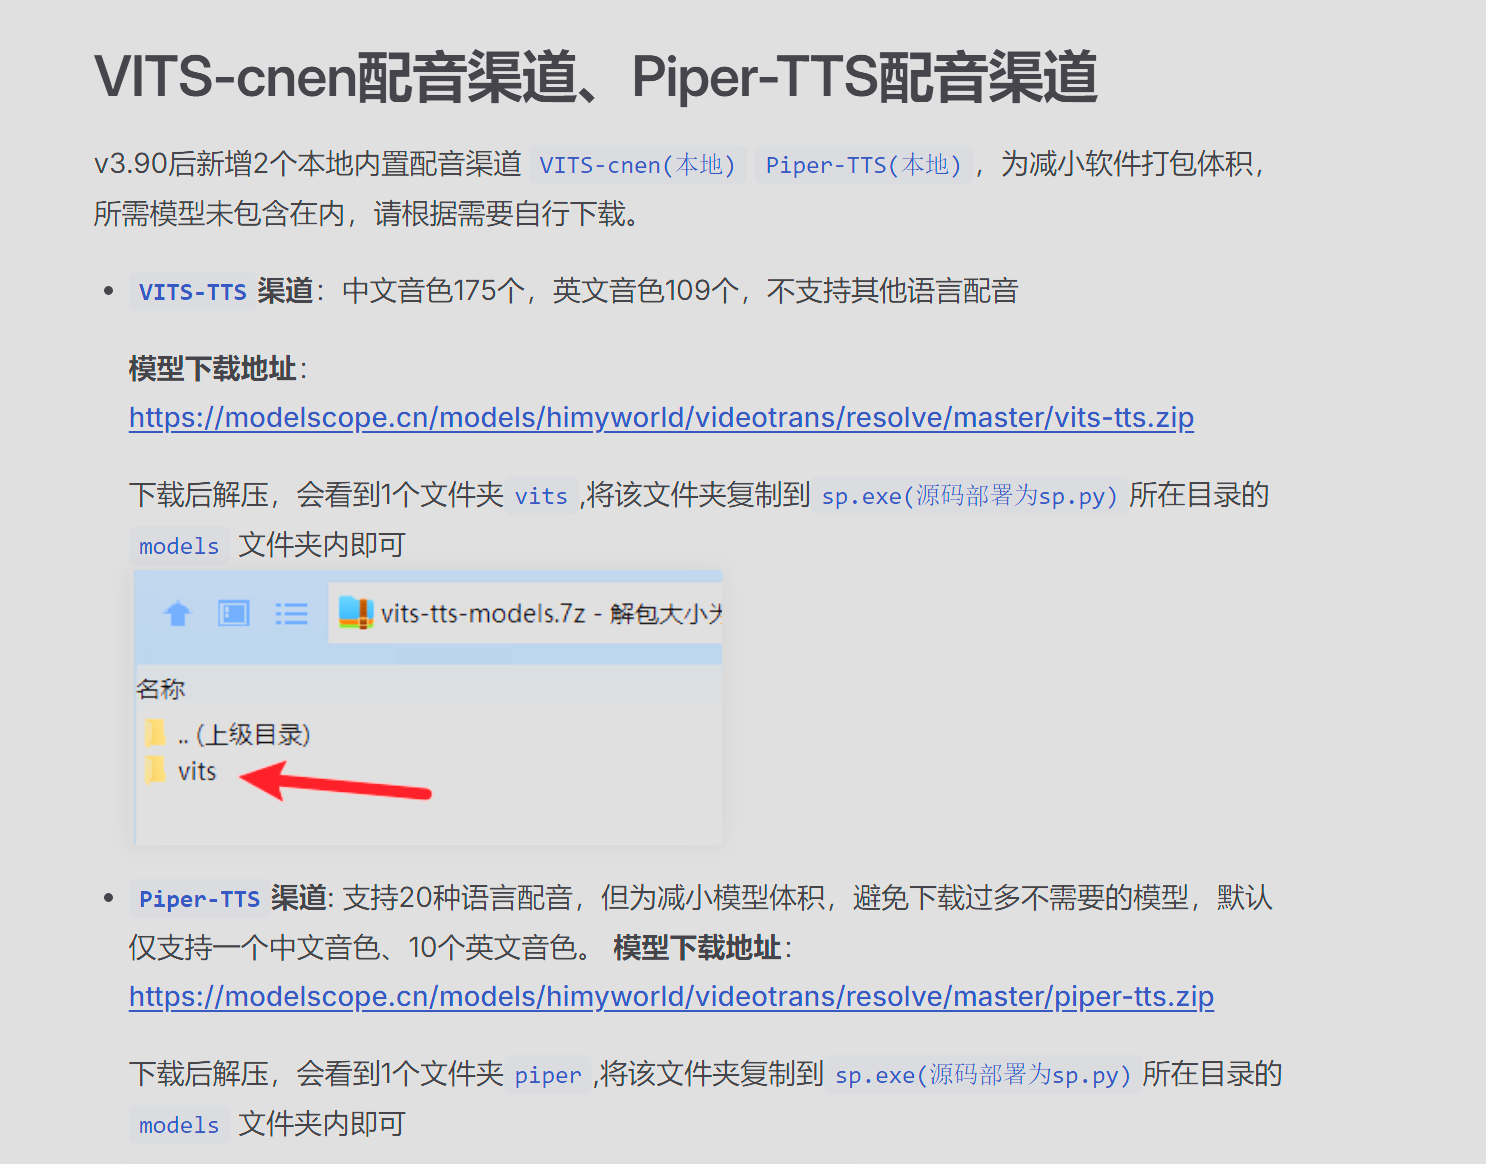Click the panel view icon in archive toolbar
Viewport: 1486px width, 1164px height.
coord(234,613)
